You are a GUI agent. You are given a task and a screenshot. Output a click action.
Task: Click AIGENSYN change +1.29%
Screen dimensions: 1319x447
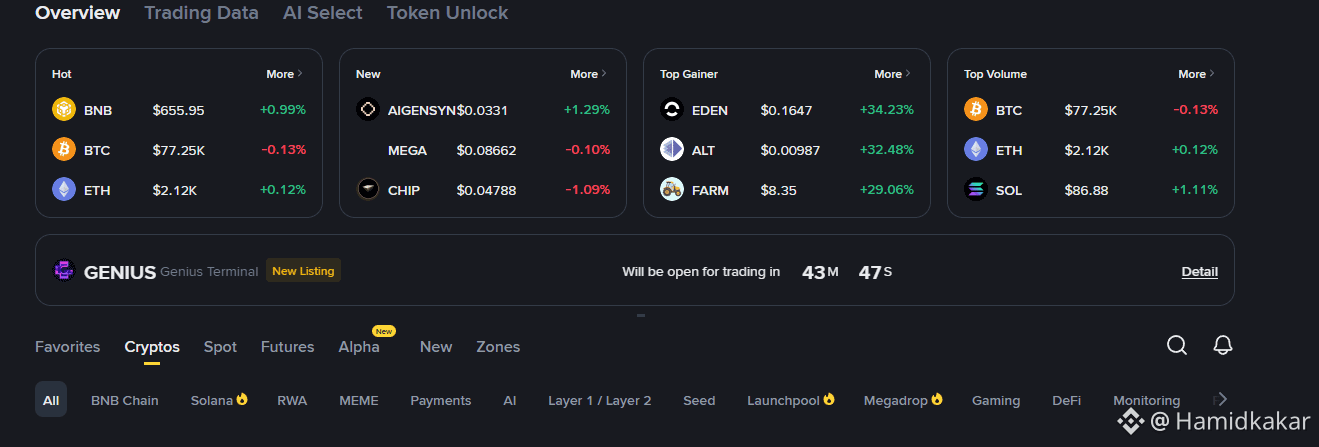tap(587, 110)
